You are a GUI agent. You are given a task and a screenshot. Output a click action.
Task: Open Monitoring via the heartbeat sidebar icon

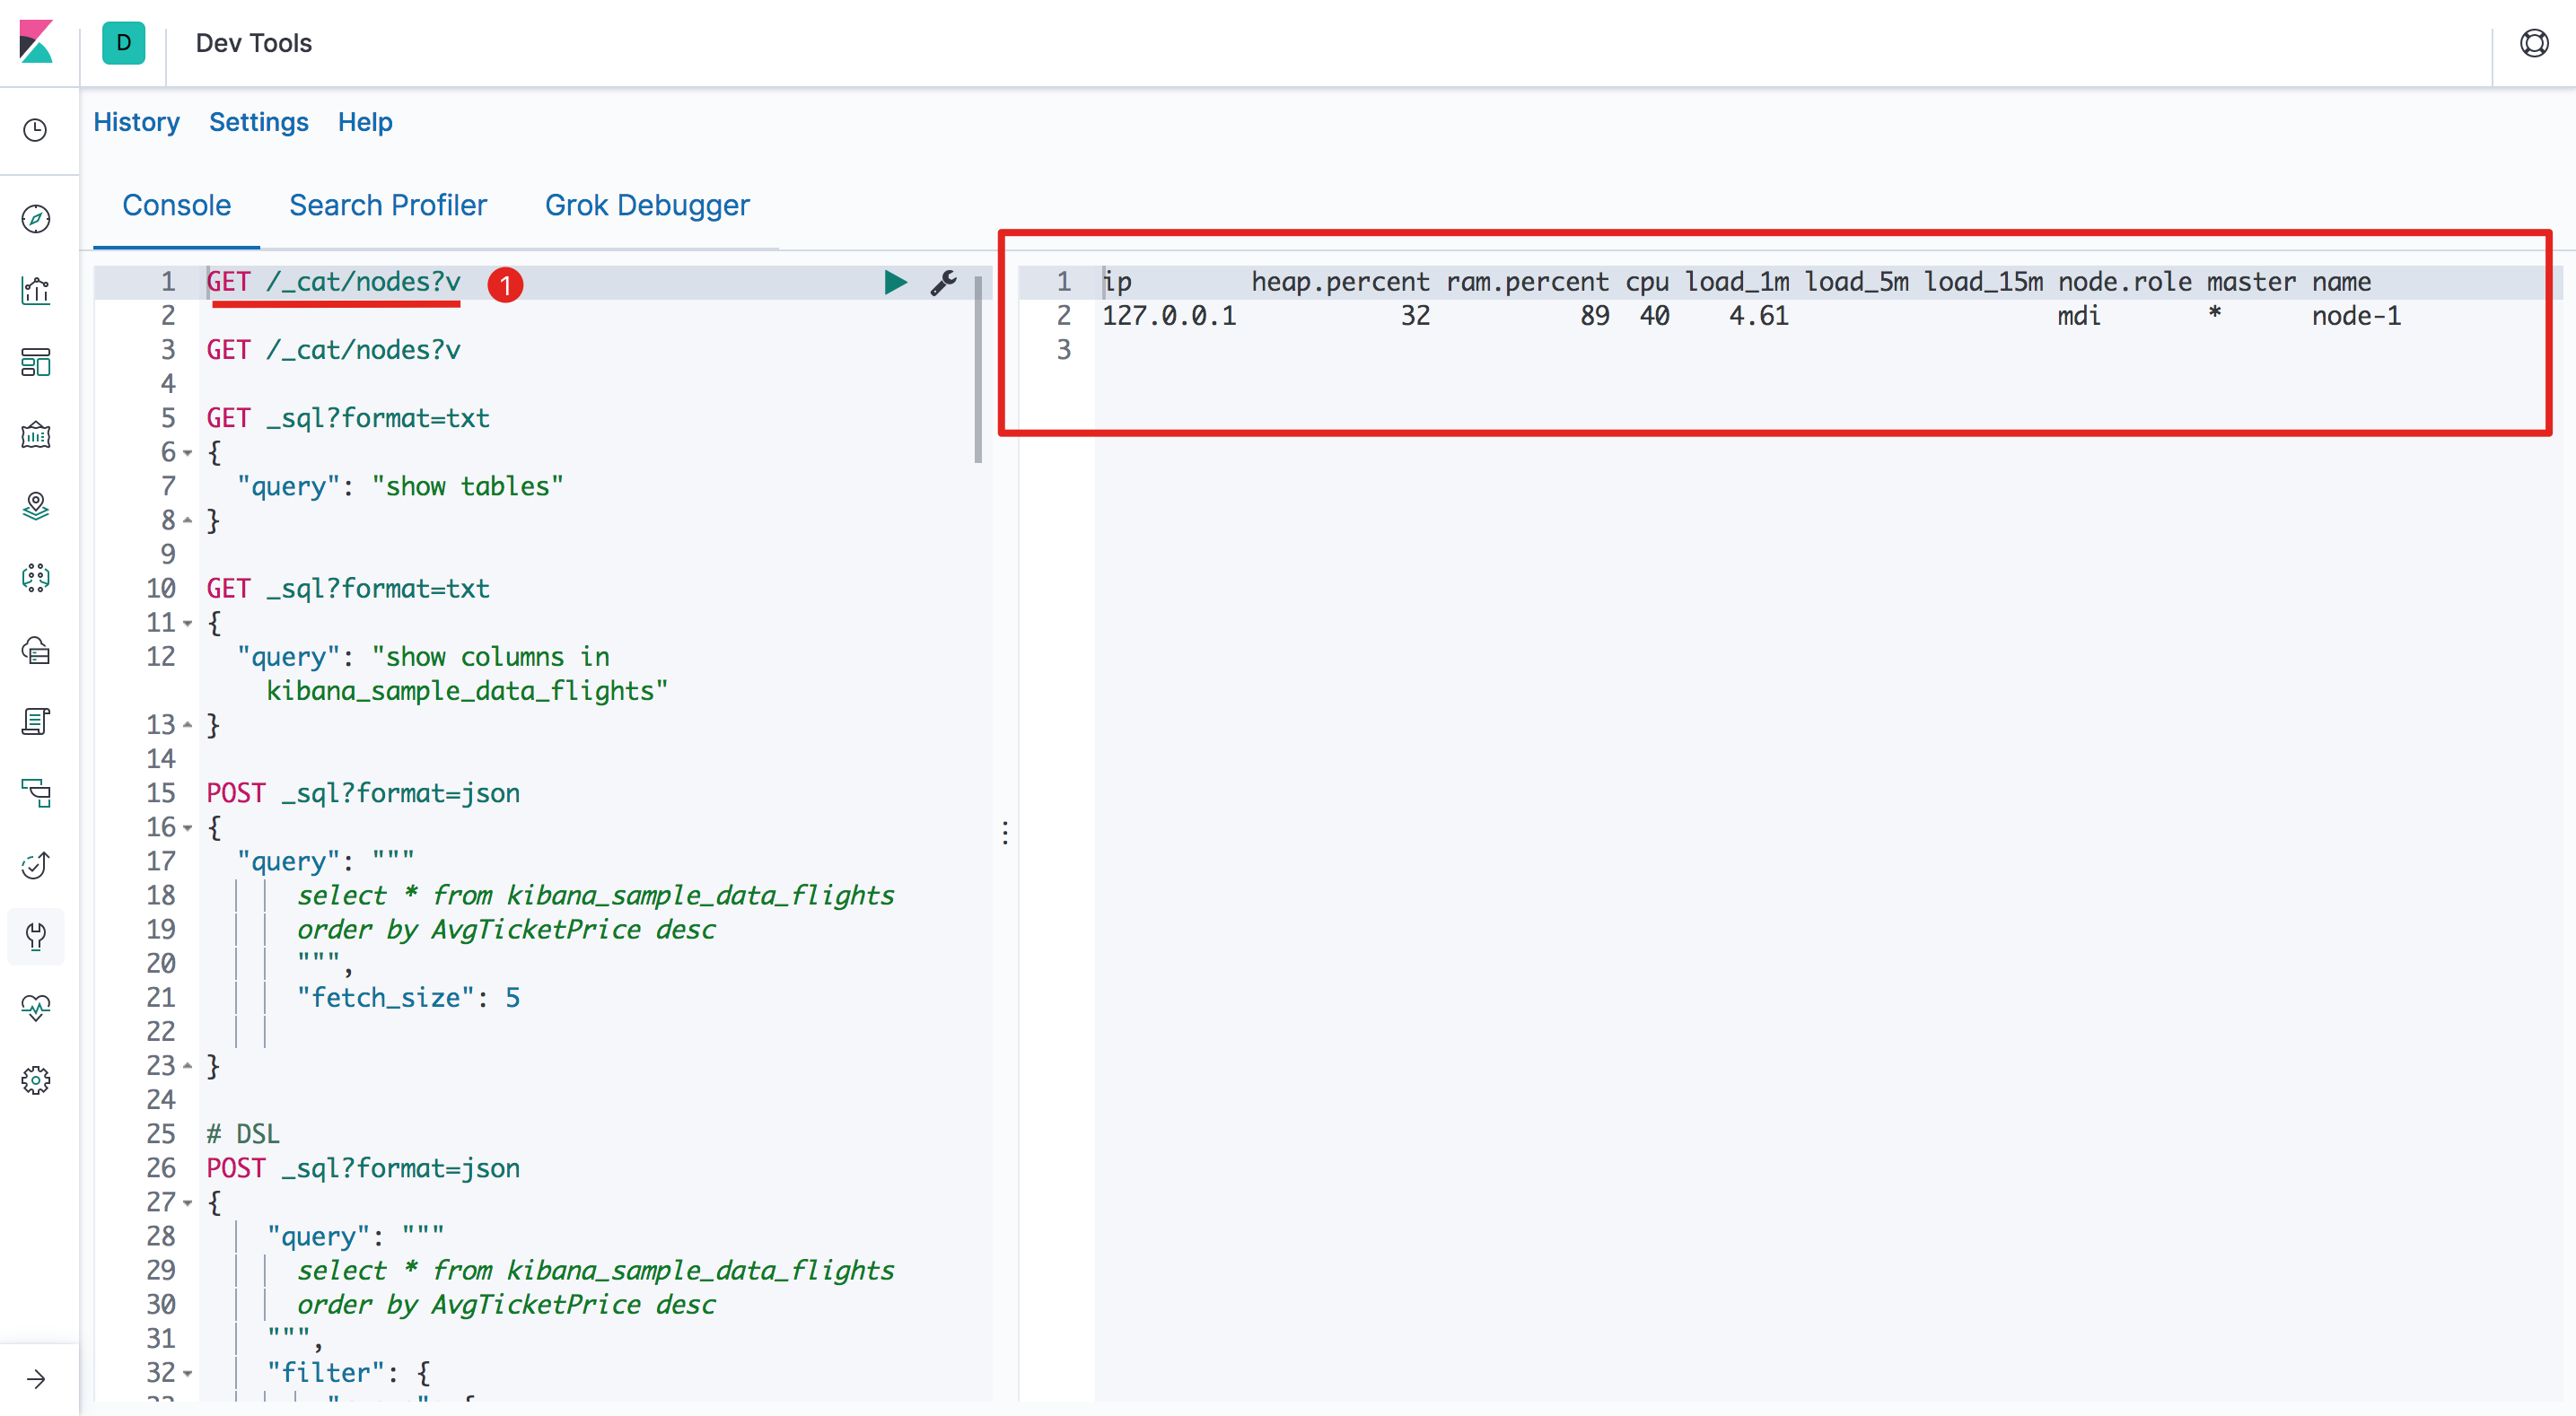point(36,1007)
